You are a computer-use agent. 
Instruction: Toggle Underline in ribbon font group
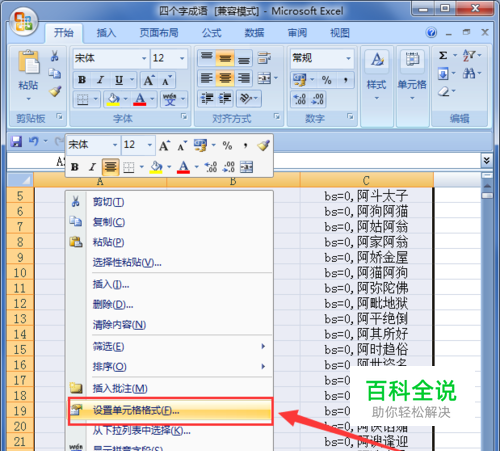pyautogui.click(x=119, y=80)
